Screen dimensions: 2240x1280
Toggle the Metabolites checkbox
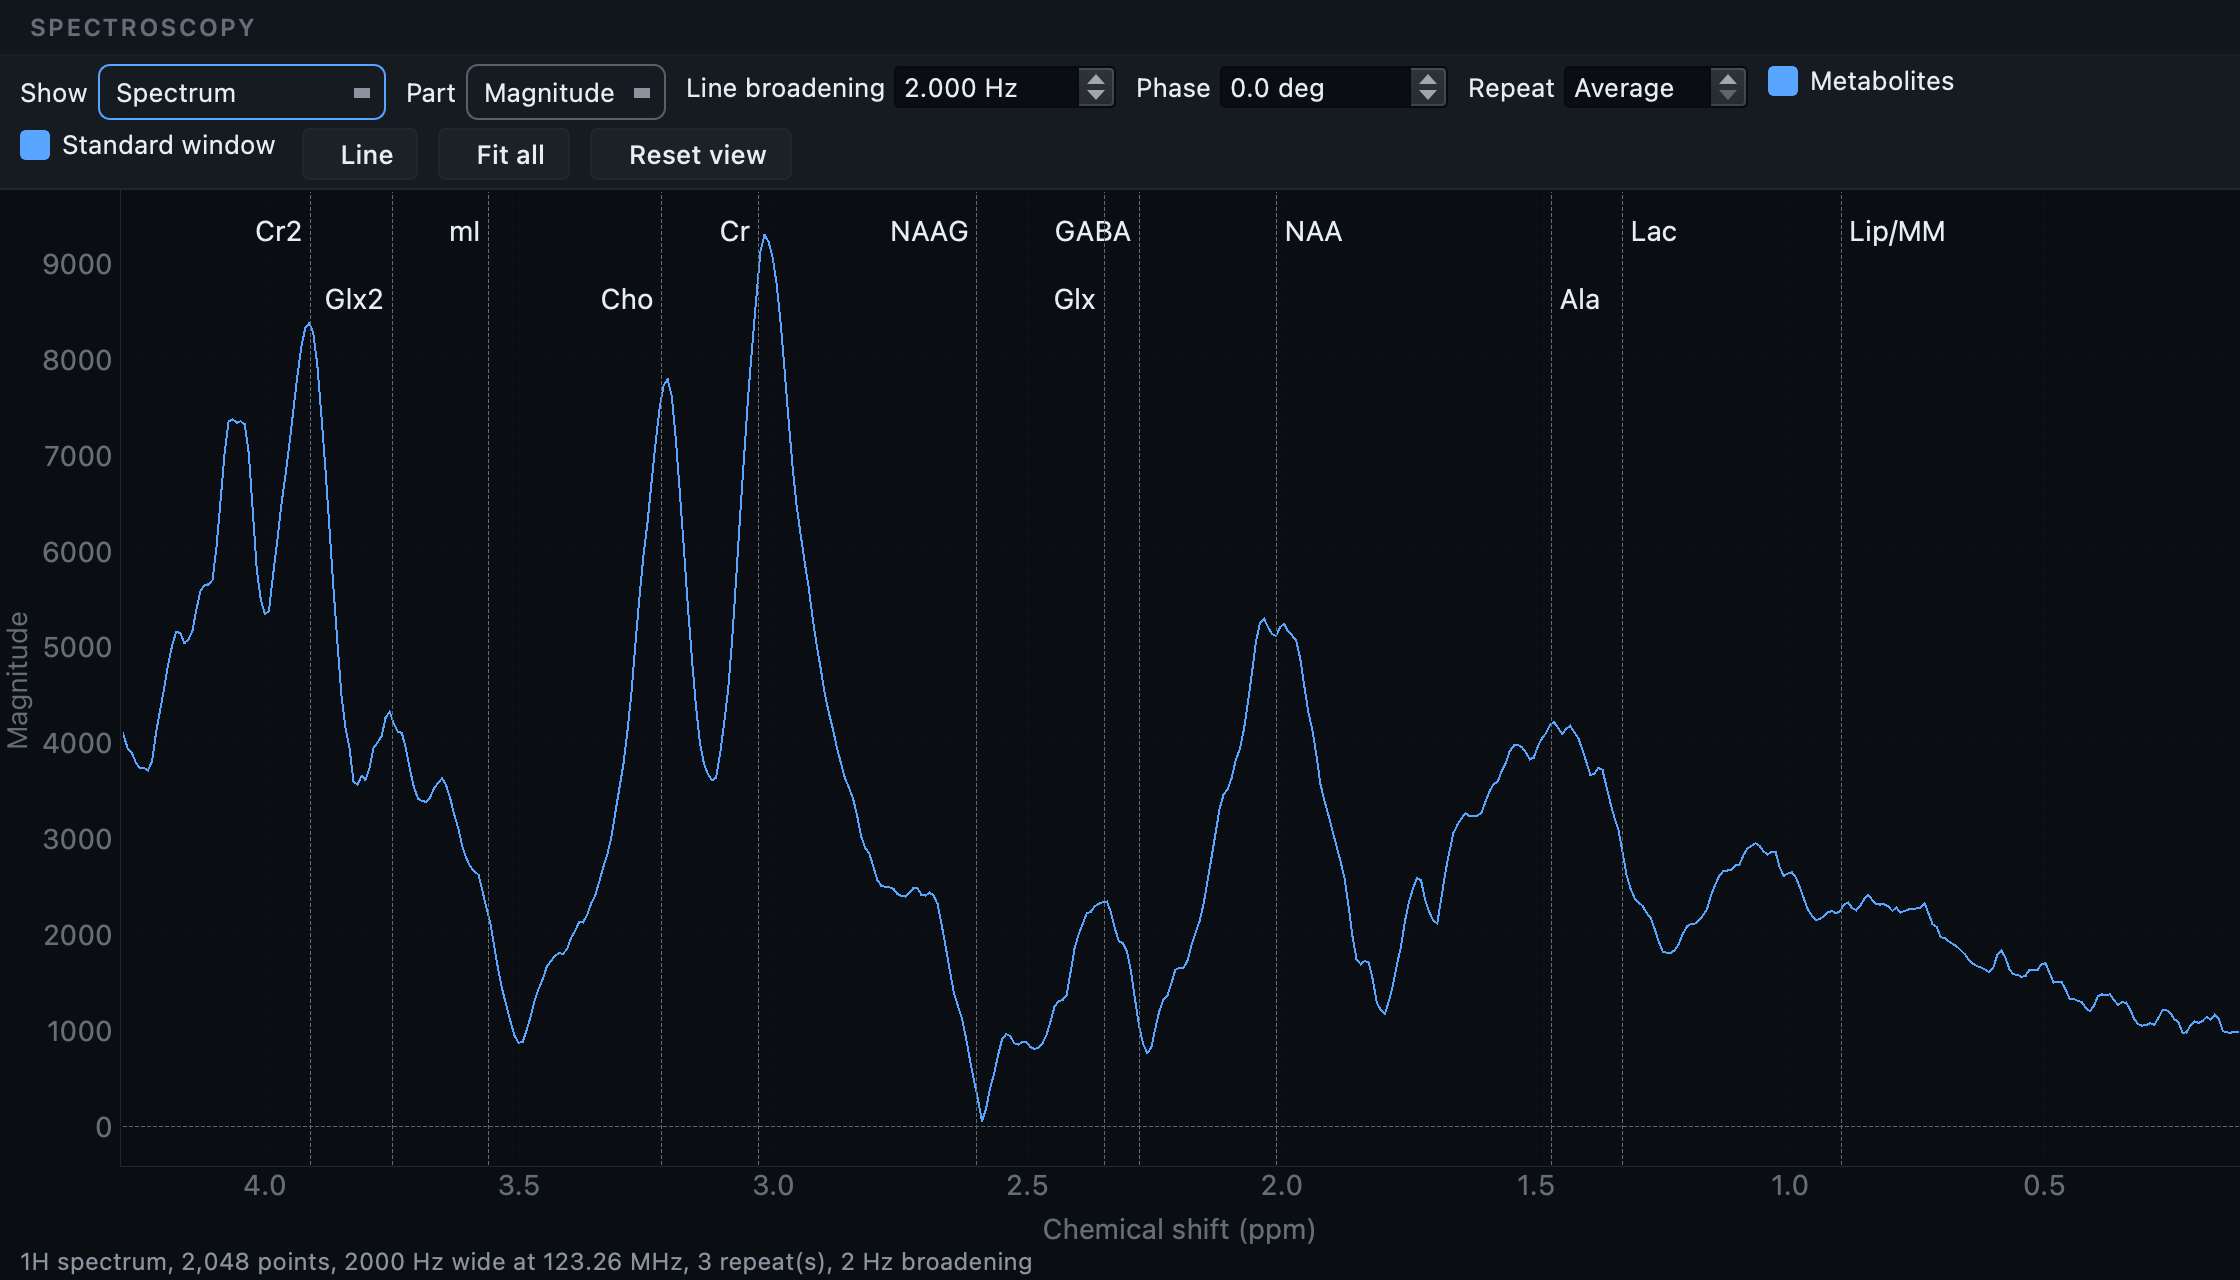click(1783, 81)
